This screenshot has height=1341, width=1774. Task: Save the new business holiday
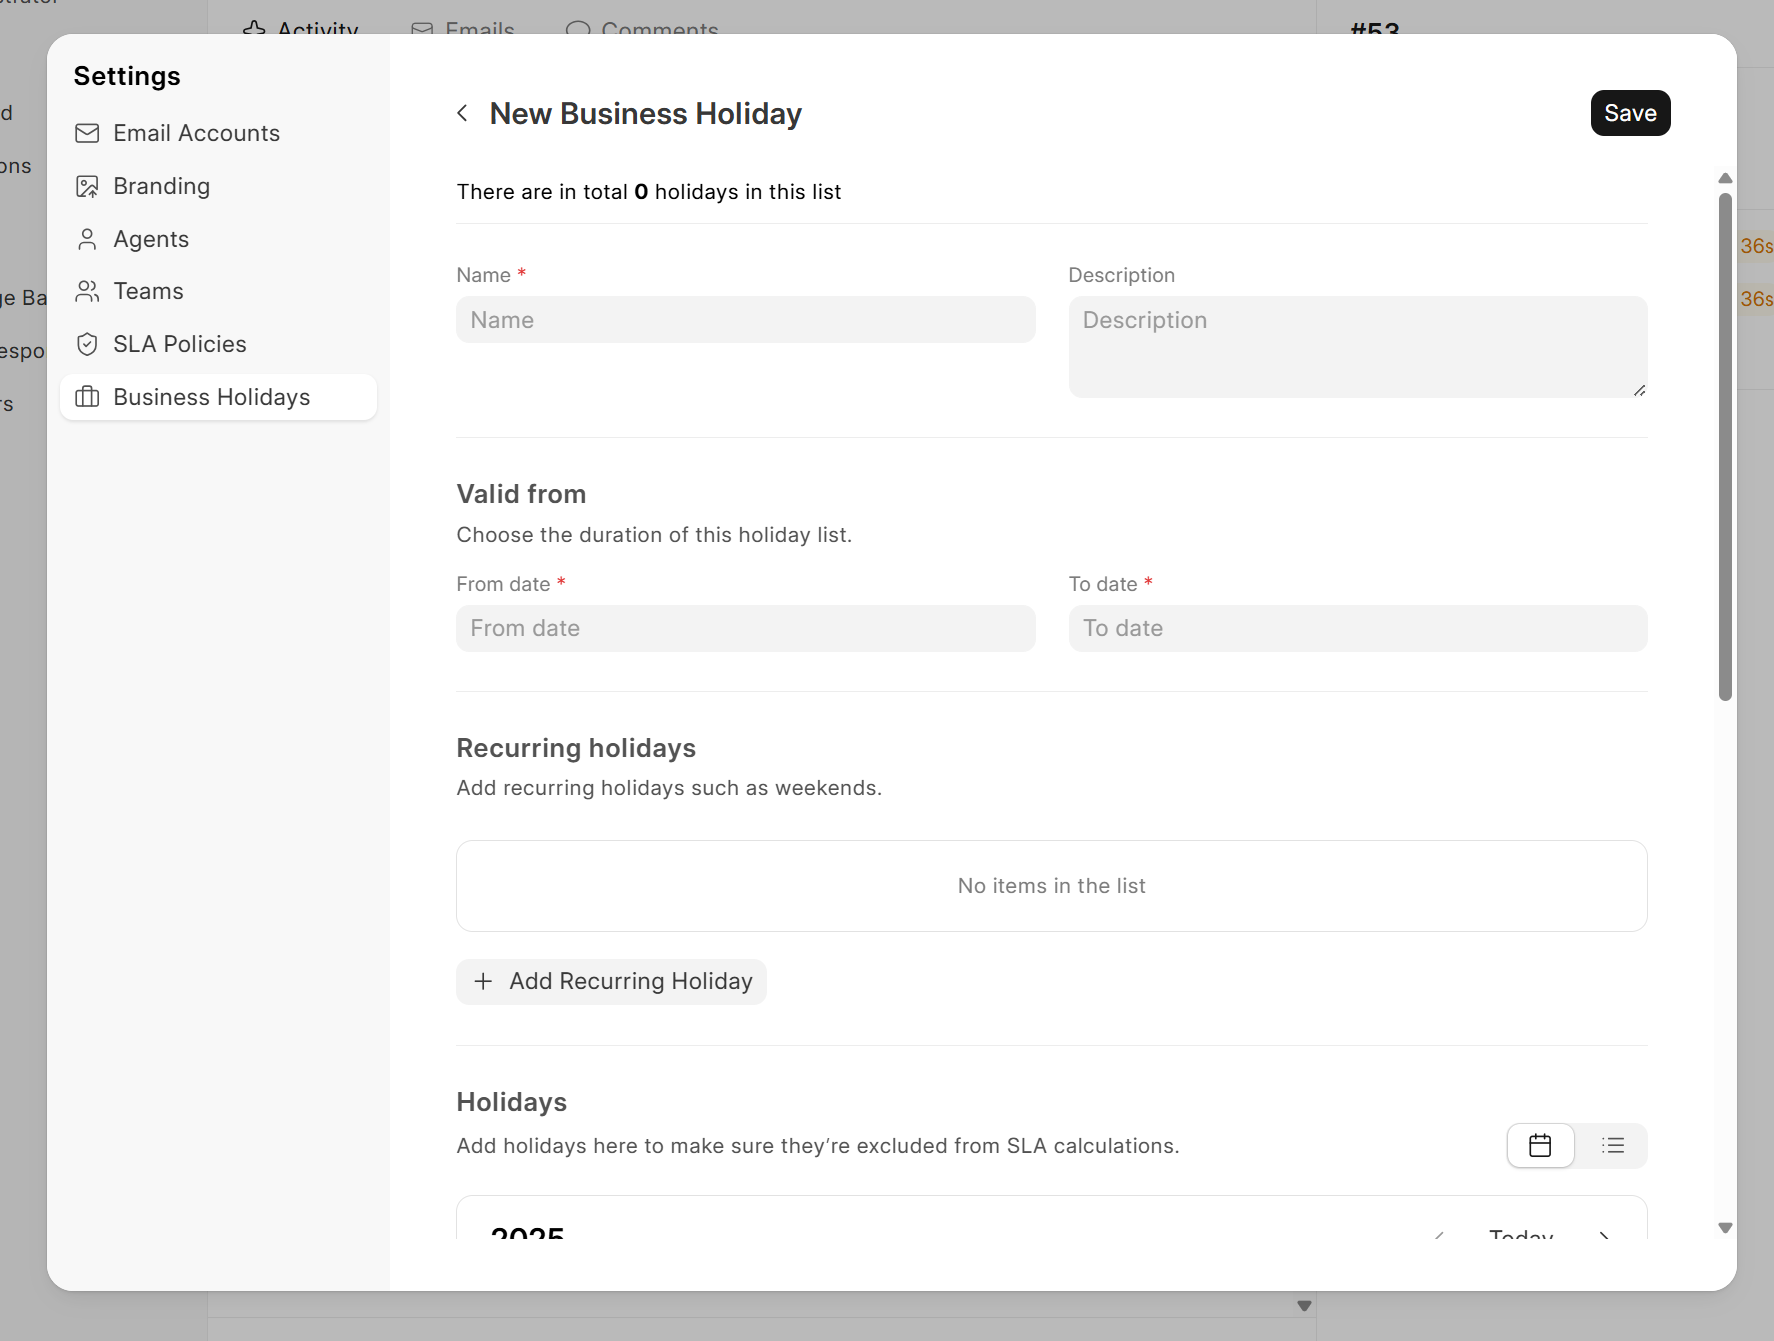(1629, 113)
